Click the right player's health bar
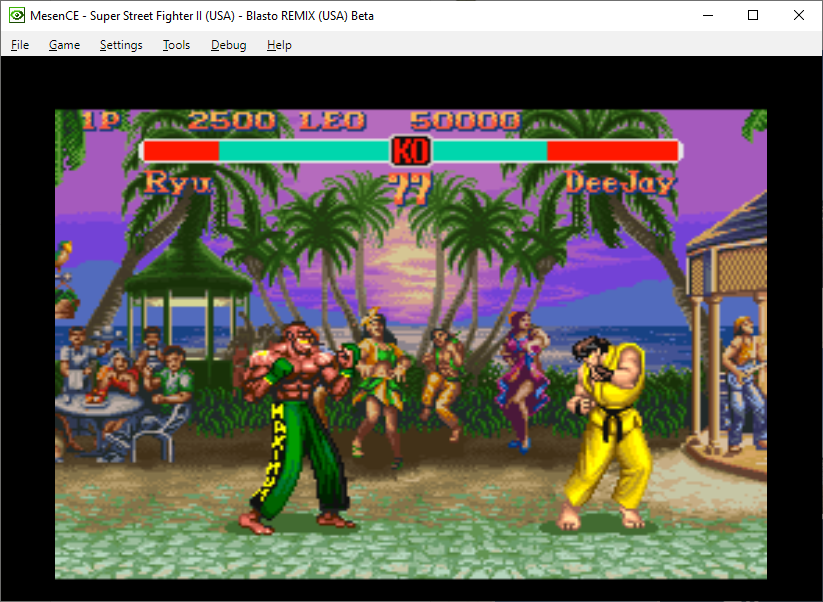The width and height of the screenshot is (823, 602). click(556, 151)
